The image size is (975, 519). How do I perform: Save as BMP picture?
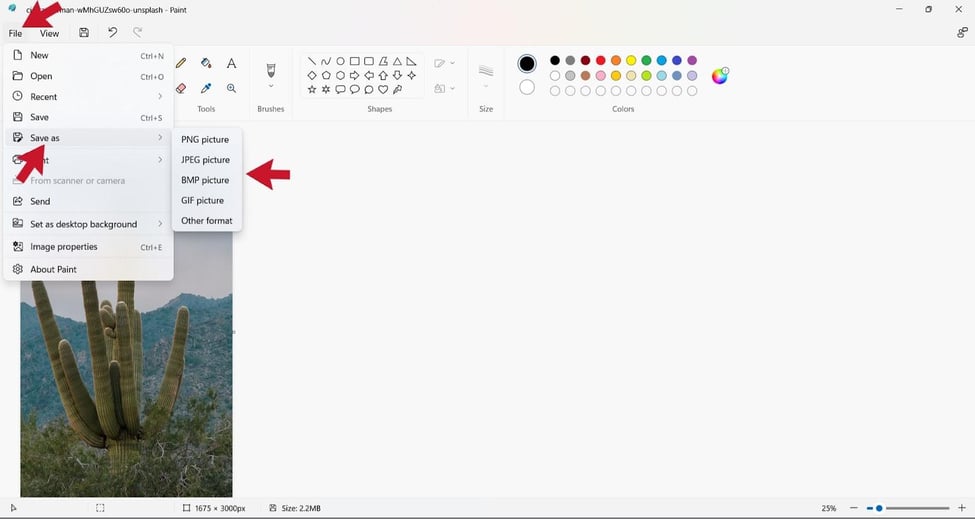[206, 180]
